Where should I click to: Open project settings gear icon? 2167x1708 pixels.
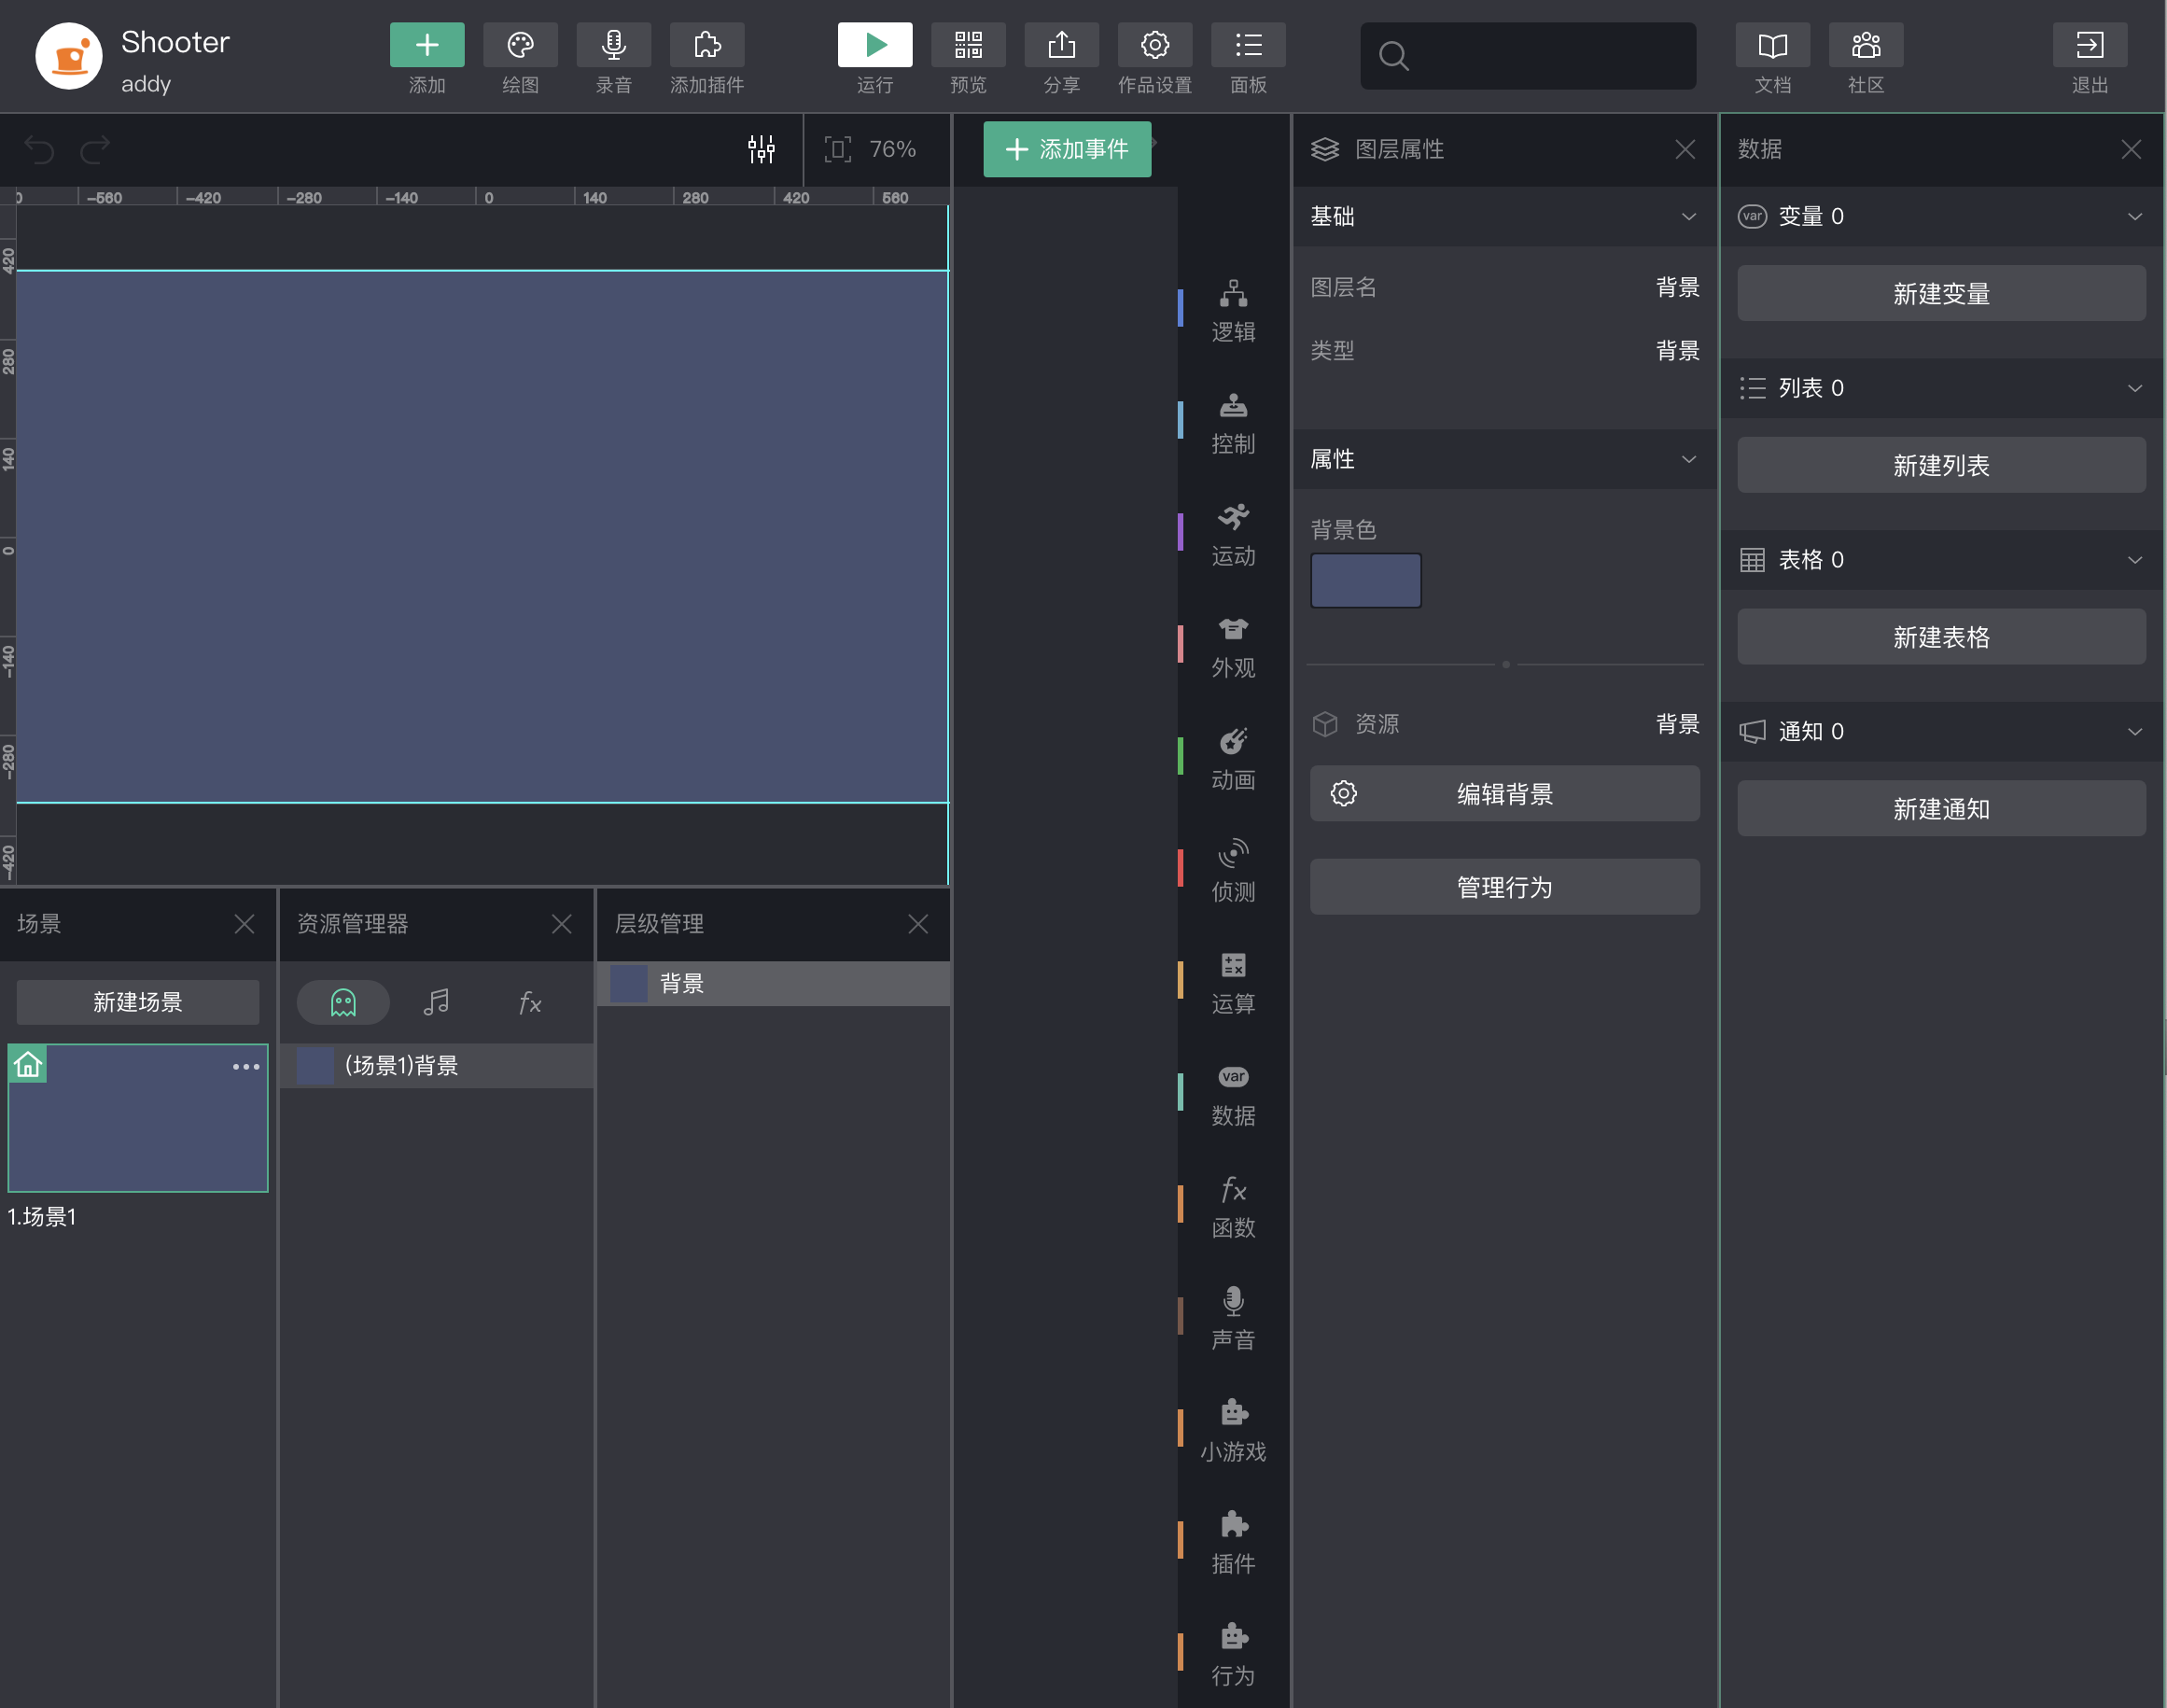tap(1155, 45)
